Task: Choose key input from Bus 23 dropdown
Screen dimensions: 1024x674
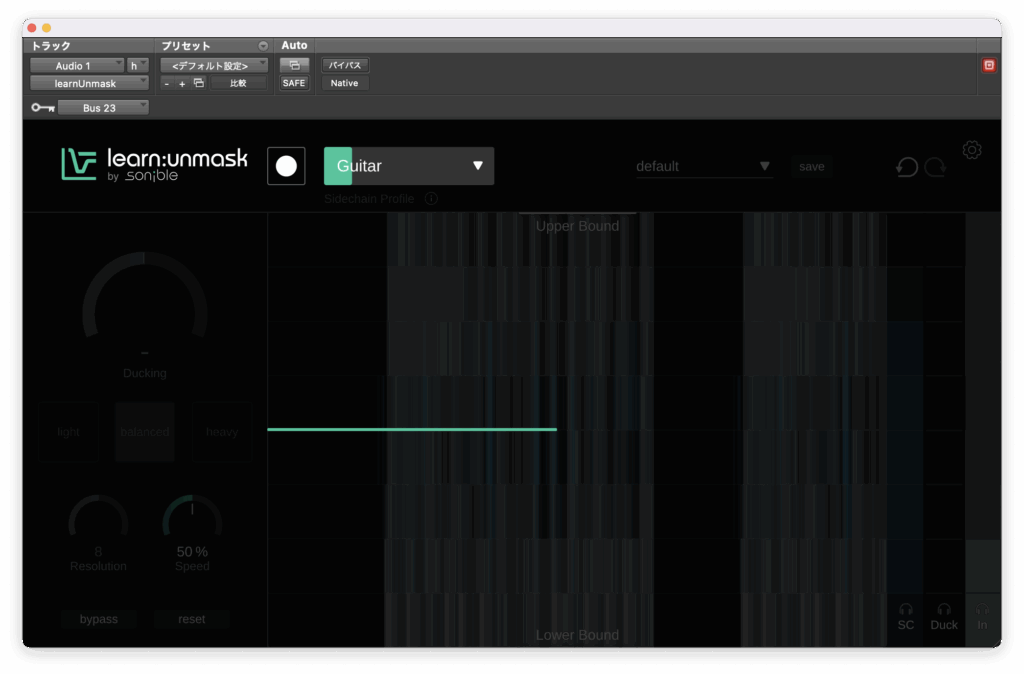Action: point(103,108)
